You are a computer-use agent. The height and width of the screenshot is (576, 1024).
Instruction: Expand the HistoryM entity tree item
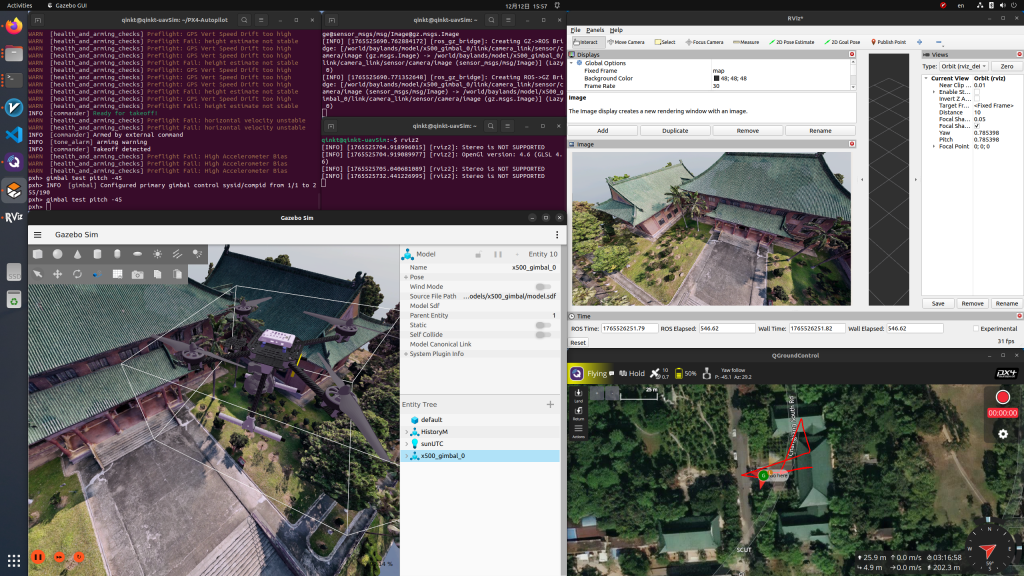click(404, 431)
